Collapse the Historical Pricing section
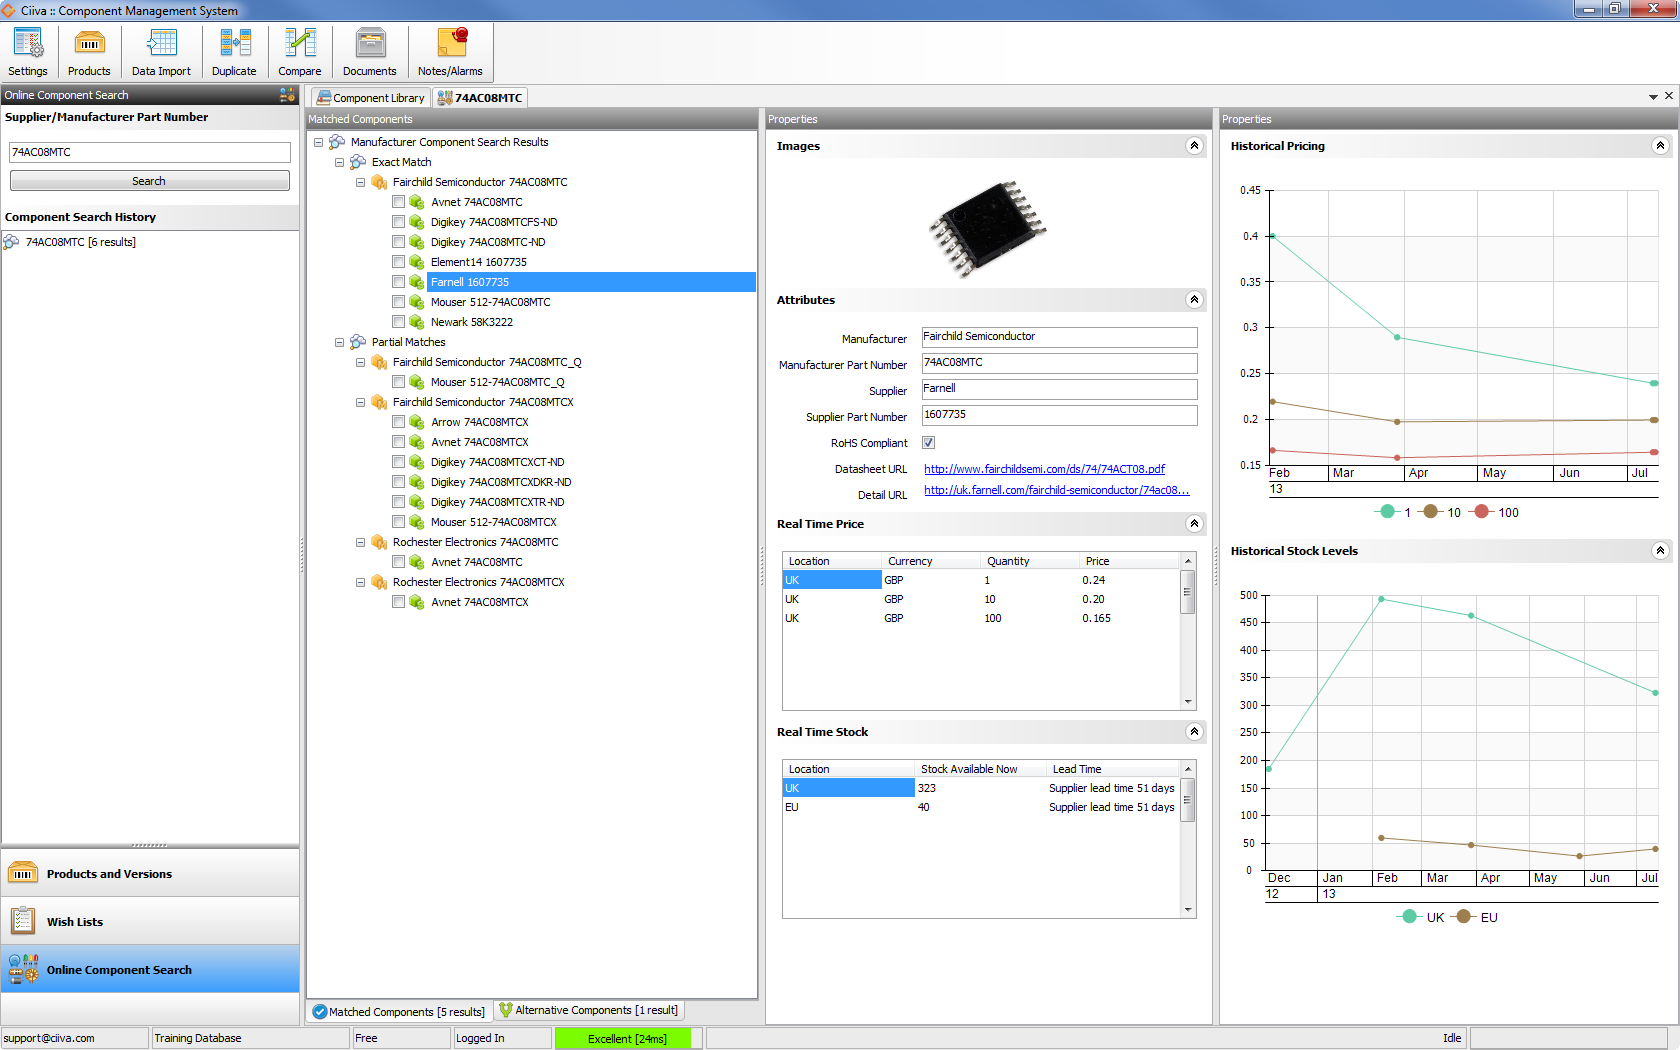The height and width of the screenshot is (1050, 1680). point(1660,146)
